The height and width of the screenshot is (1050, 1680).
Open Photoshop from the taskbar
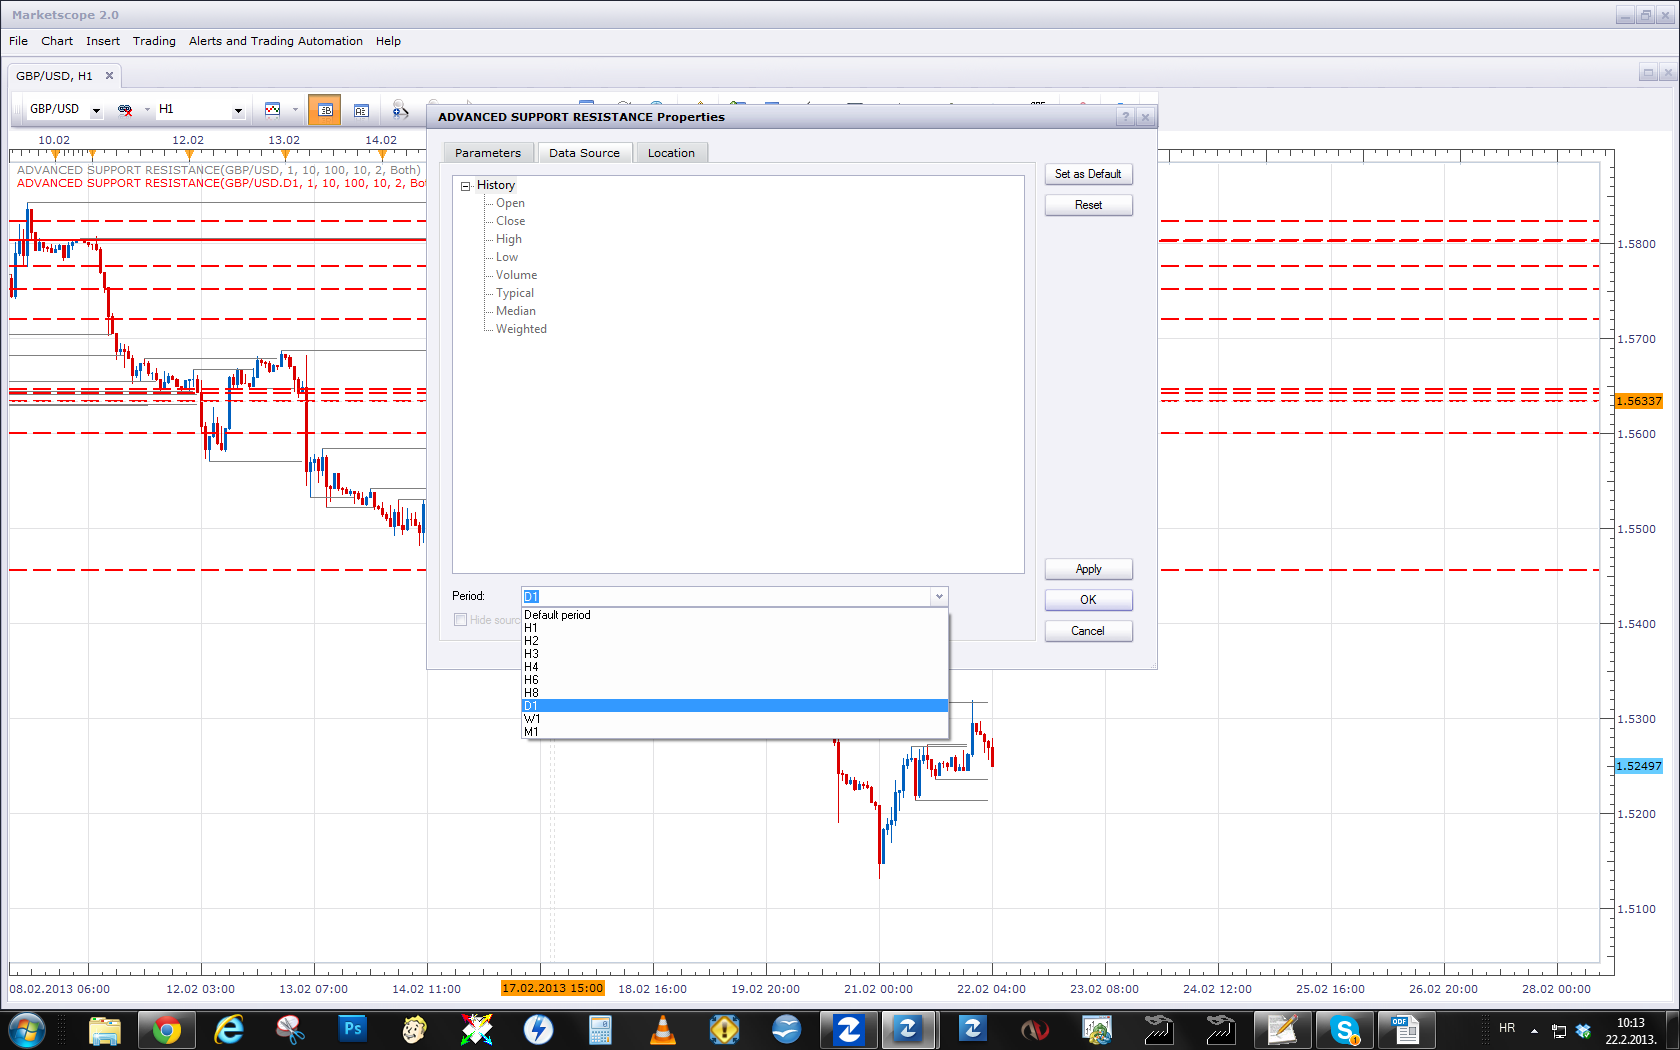click(x=352, y=1029)
